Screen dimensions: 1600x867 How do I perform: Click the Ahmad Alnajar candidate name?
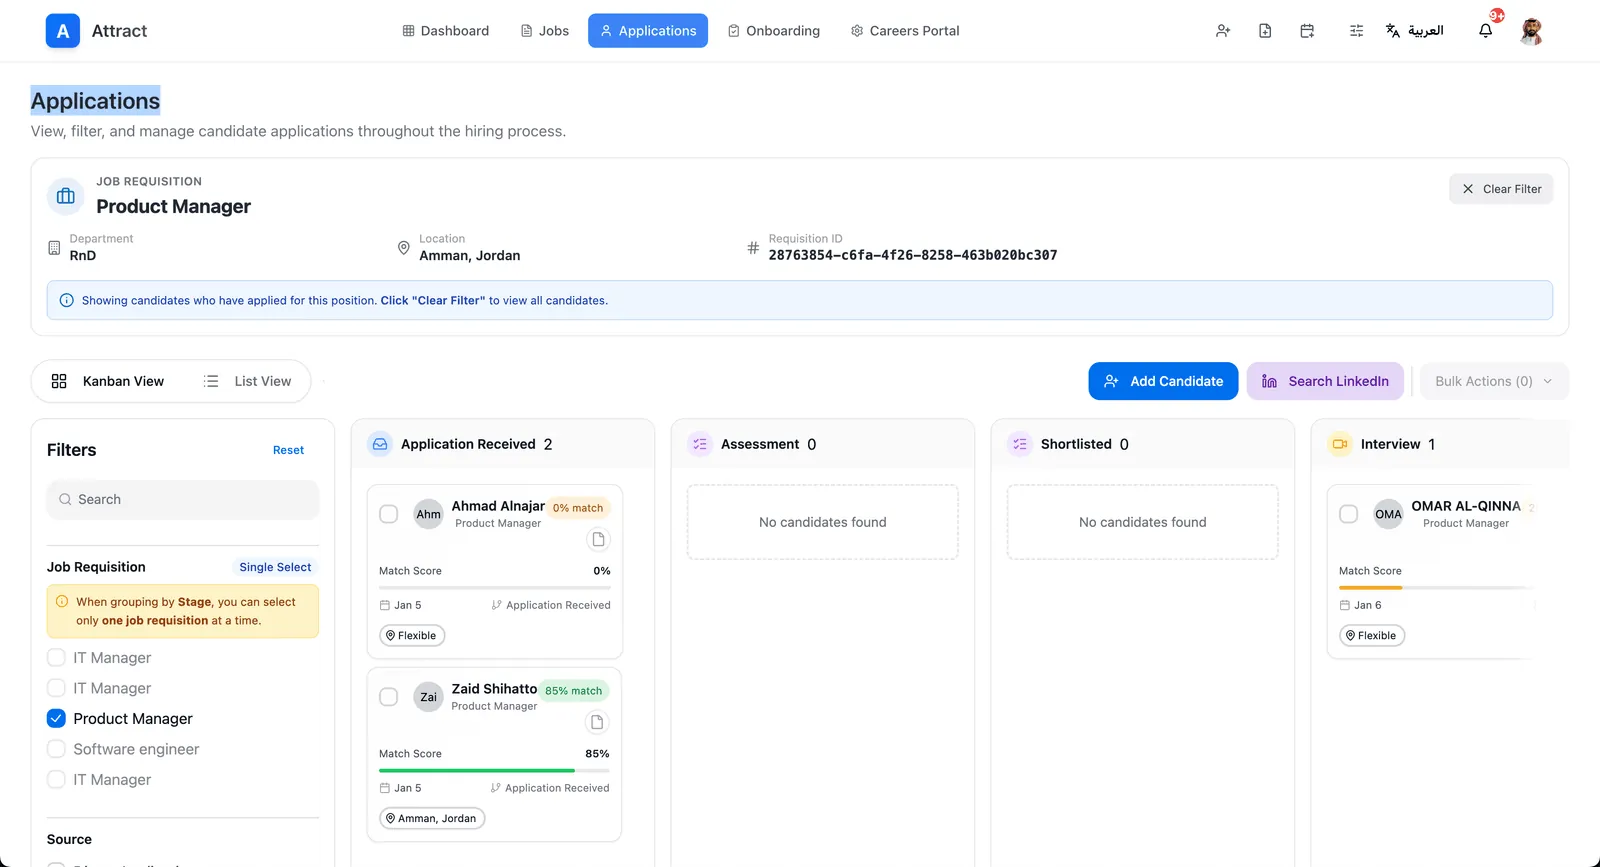(498, 506)
